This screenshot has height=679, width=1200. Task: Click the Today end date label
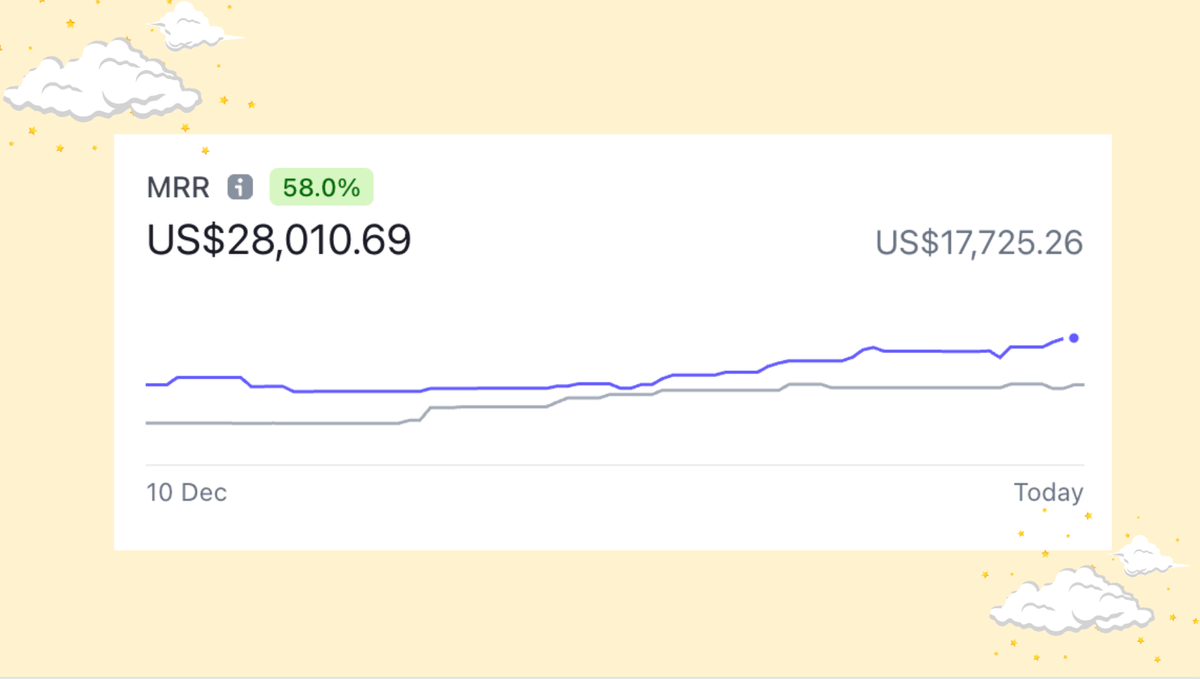1048,493
